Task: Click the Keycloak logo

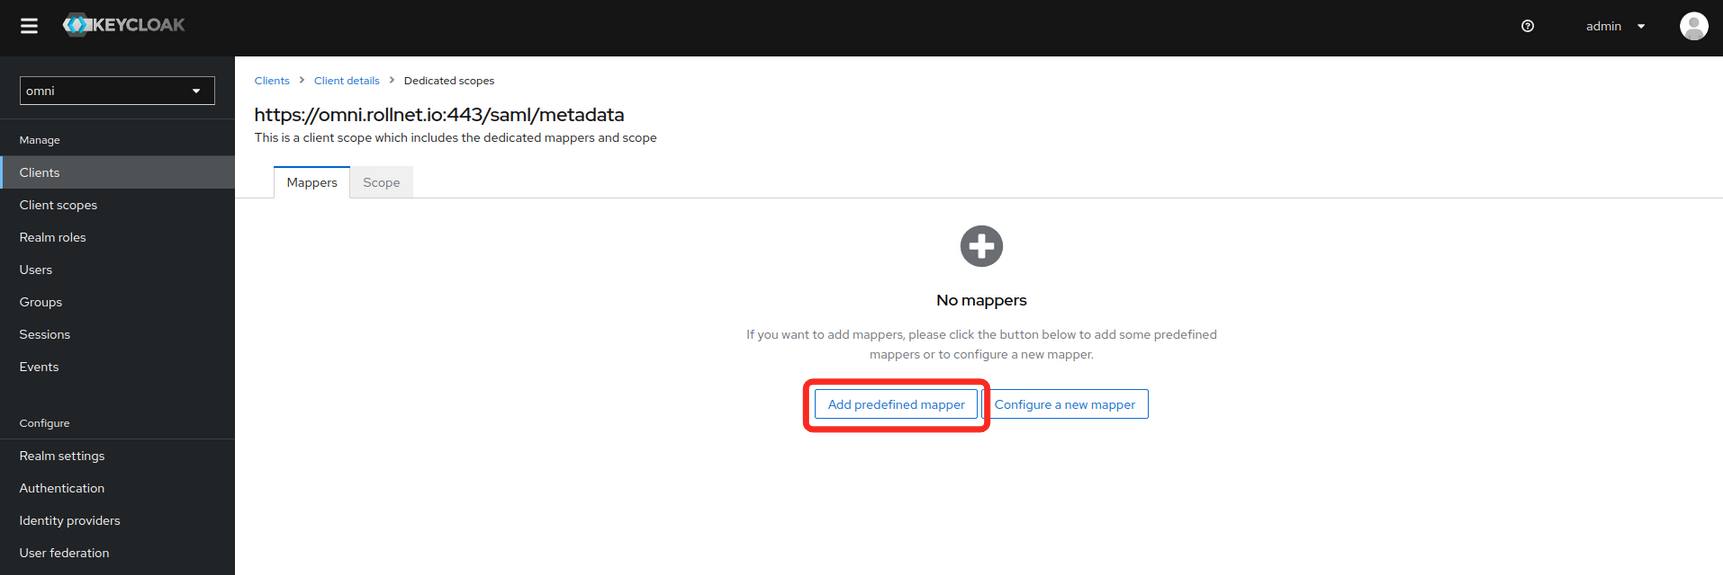Action: pos(124,25)
